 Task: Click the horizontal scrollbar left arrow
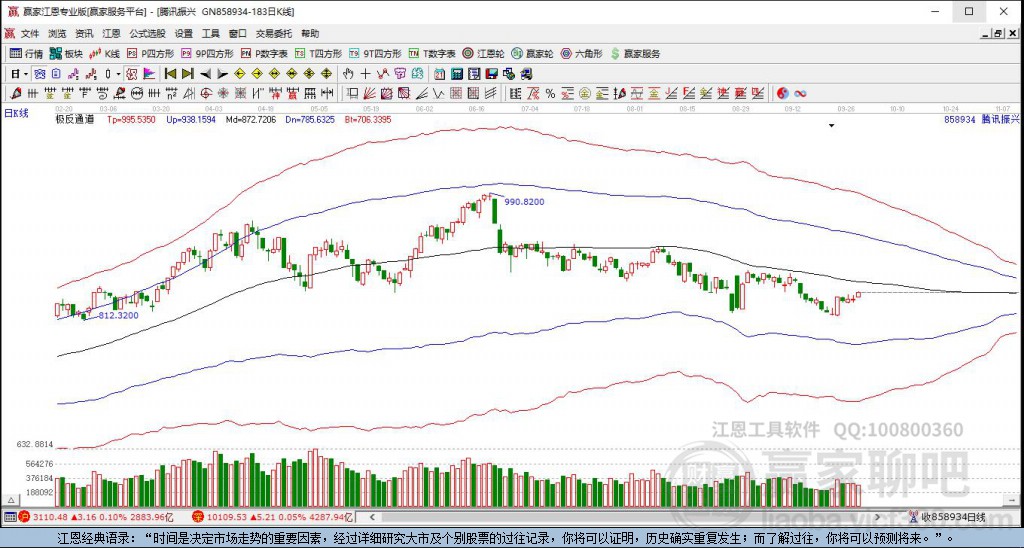click(x=372, y=517)
